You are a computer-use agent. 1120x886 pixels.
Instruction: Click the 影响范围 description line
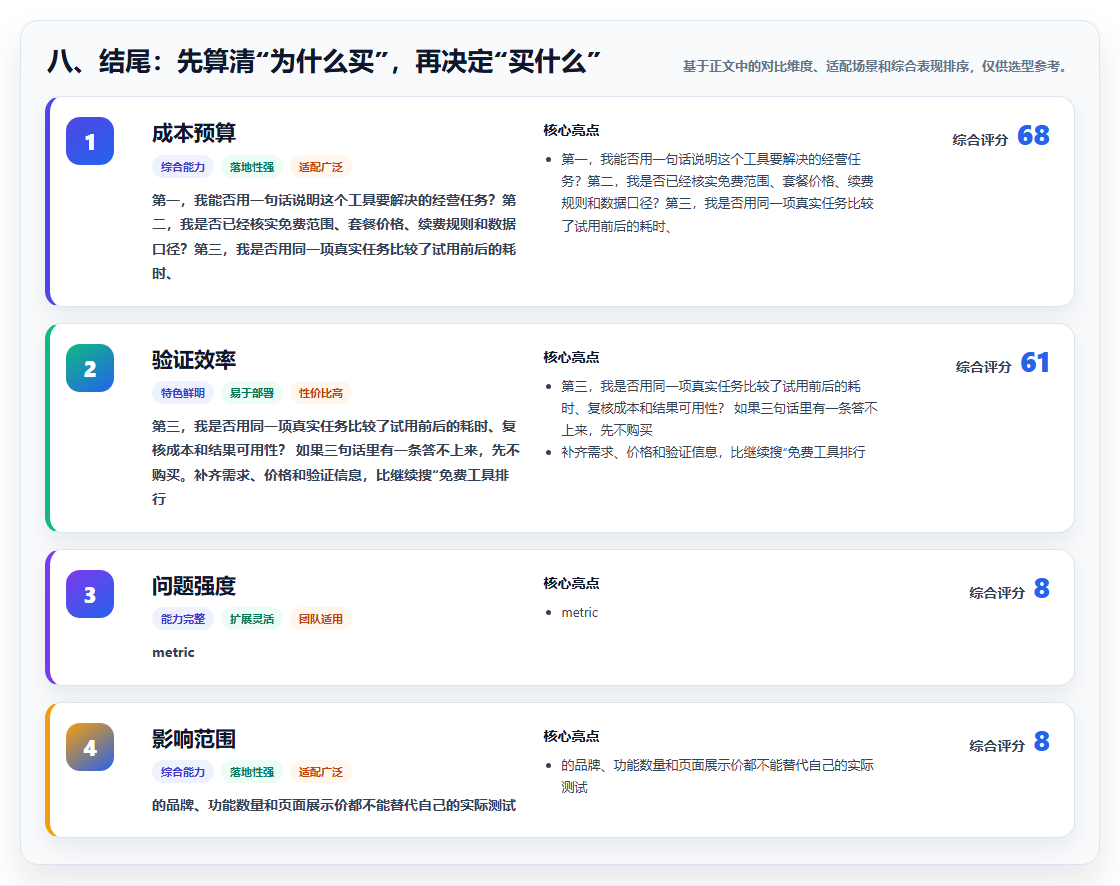(334, 805)
